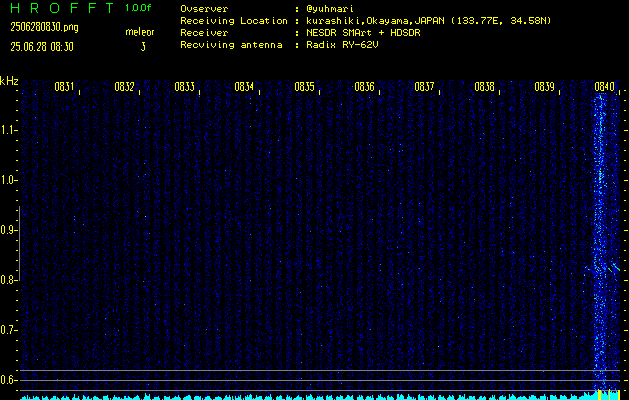Screen dimensions: 629x400
Task: Click the 0838 time marker
Action: [485, 87]
